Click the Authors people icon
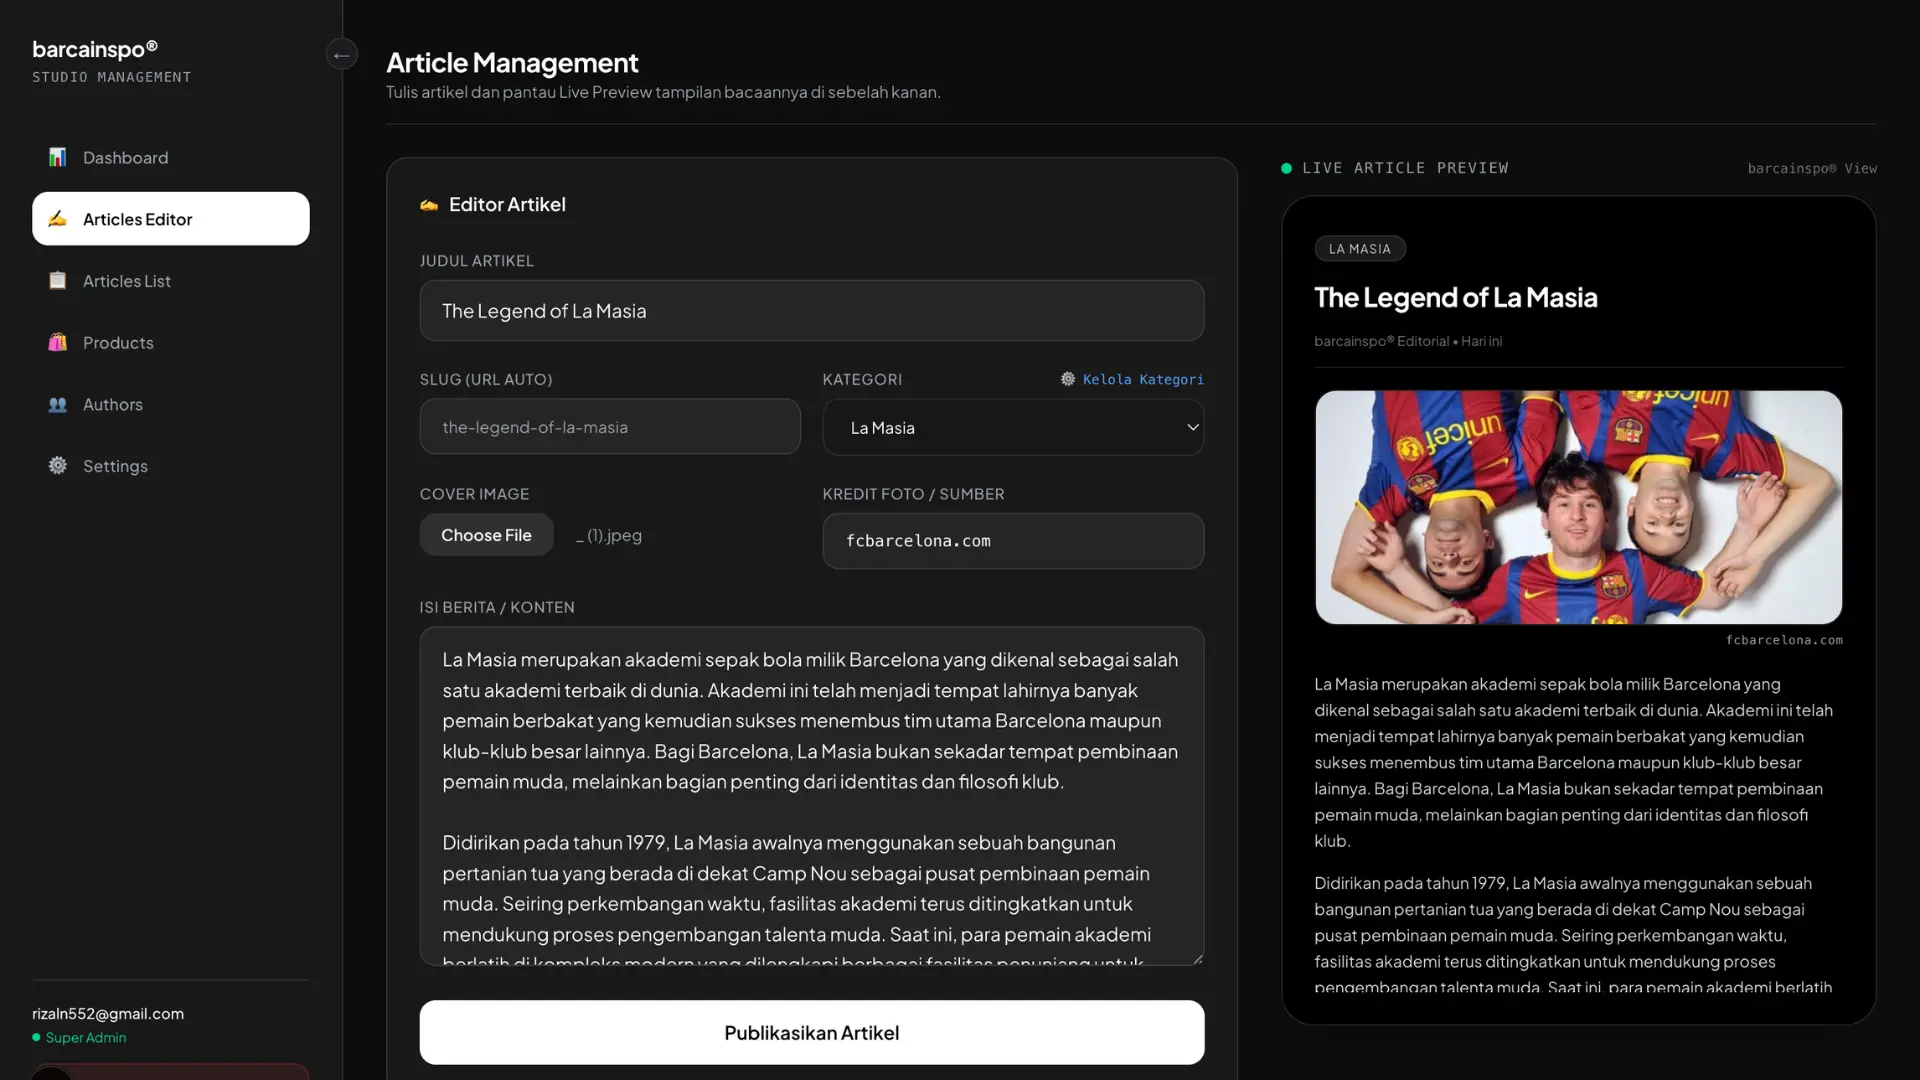 [58, 404]
